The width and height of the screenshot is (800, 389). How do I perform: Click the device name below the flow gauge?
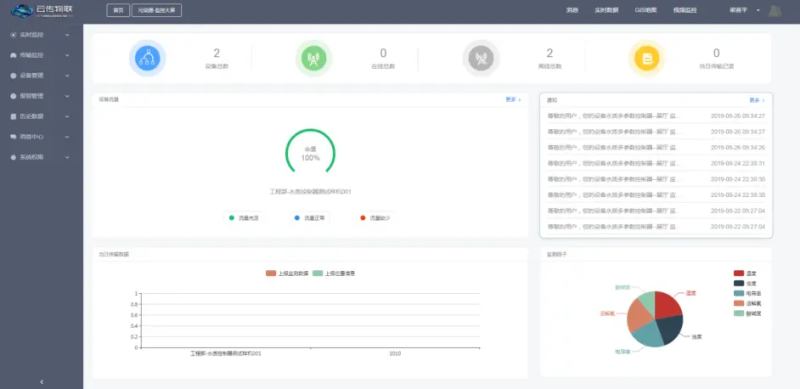[310, 192]
